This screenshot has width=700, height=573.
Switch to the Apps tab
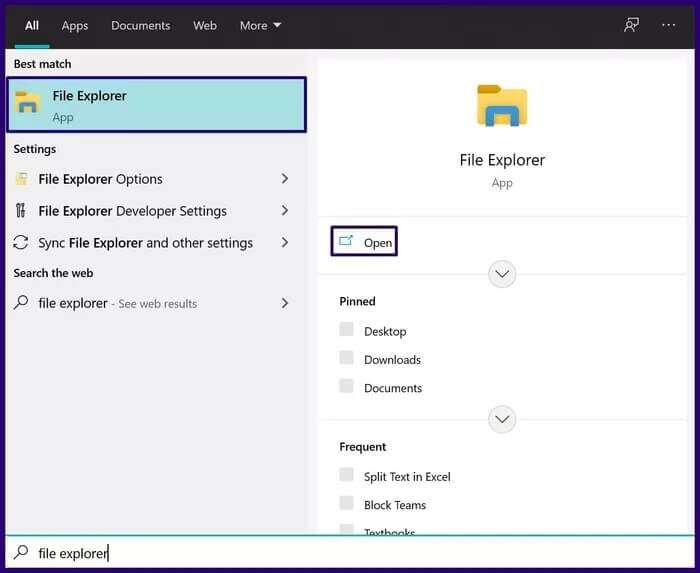point(75,25)
